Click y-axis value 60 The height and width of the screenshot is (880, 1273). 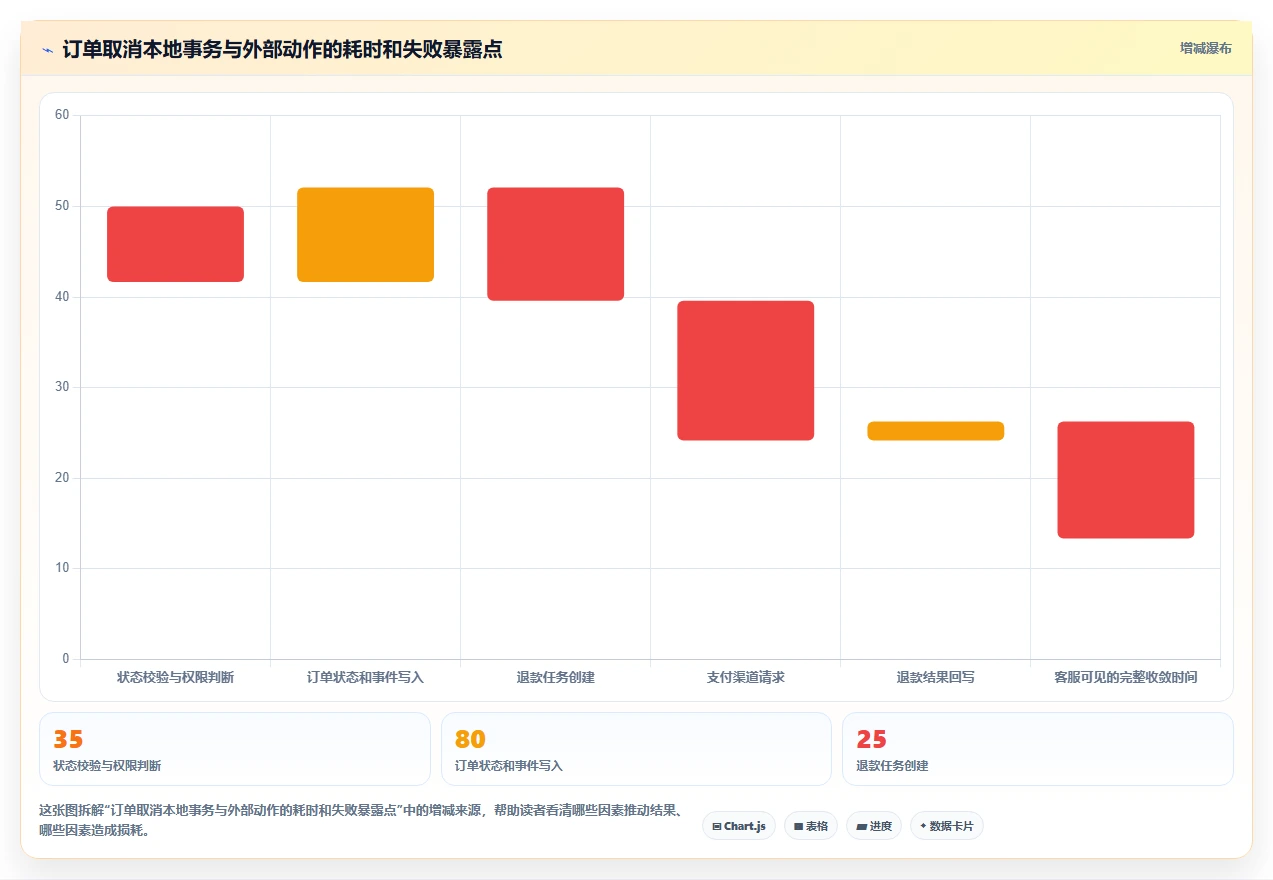point(62,115)
